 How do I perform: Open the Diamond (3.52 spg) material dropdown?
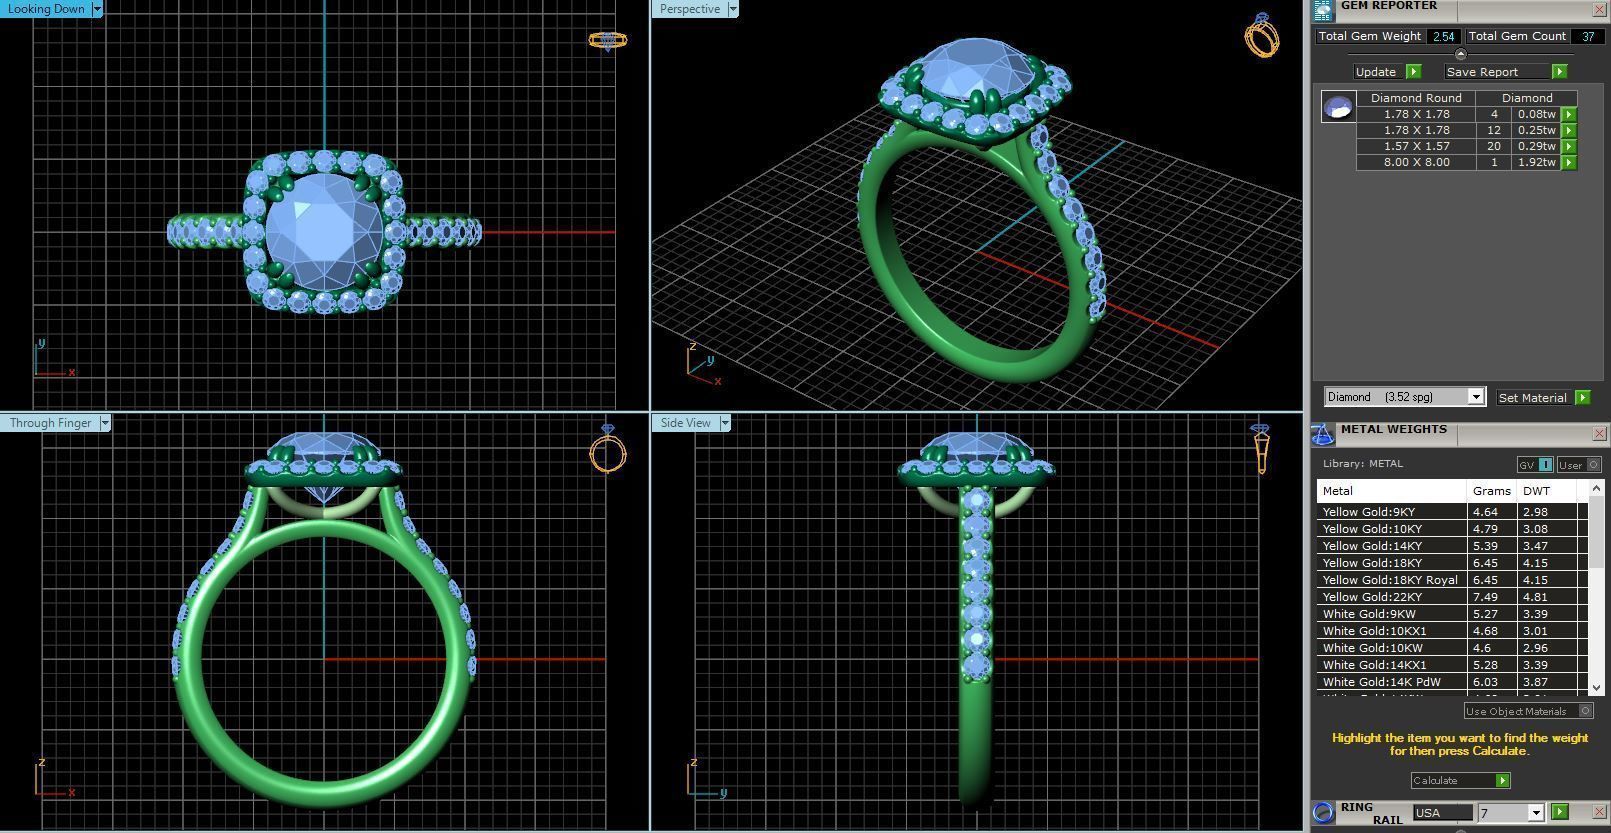point(1475,397)
